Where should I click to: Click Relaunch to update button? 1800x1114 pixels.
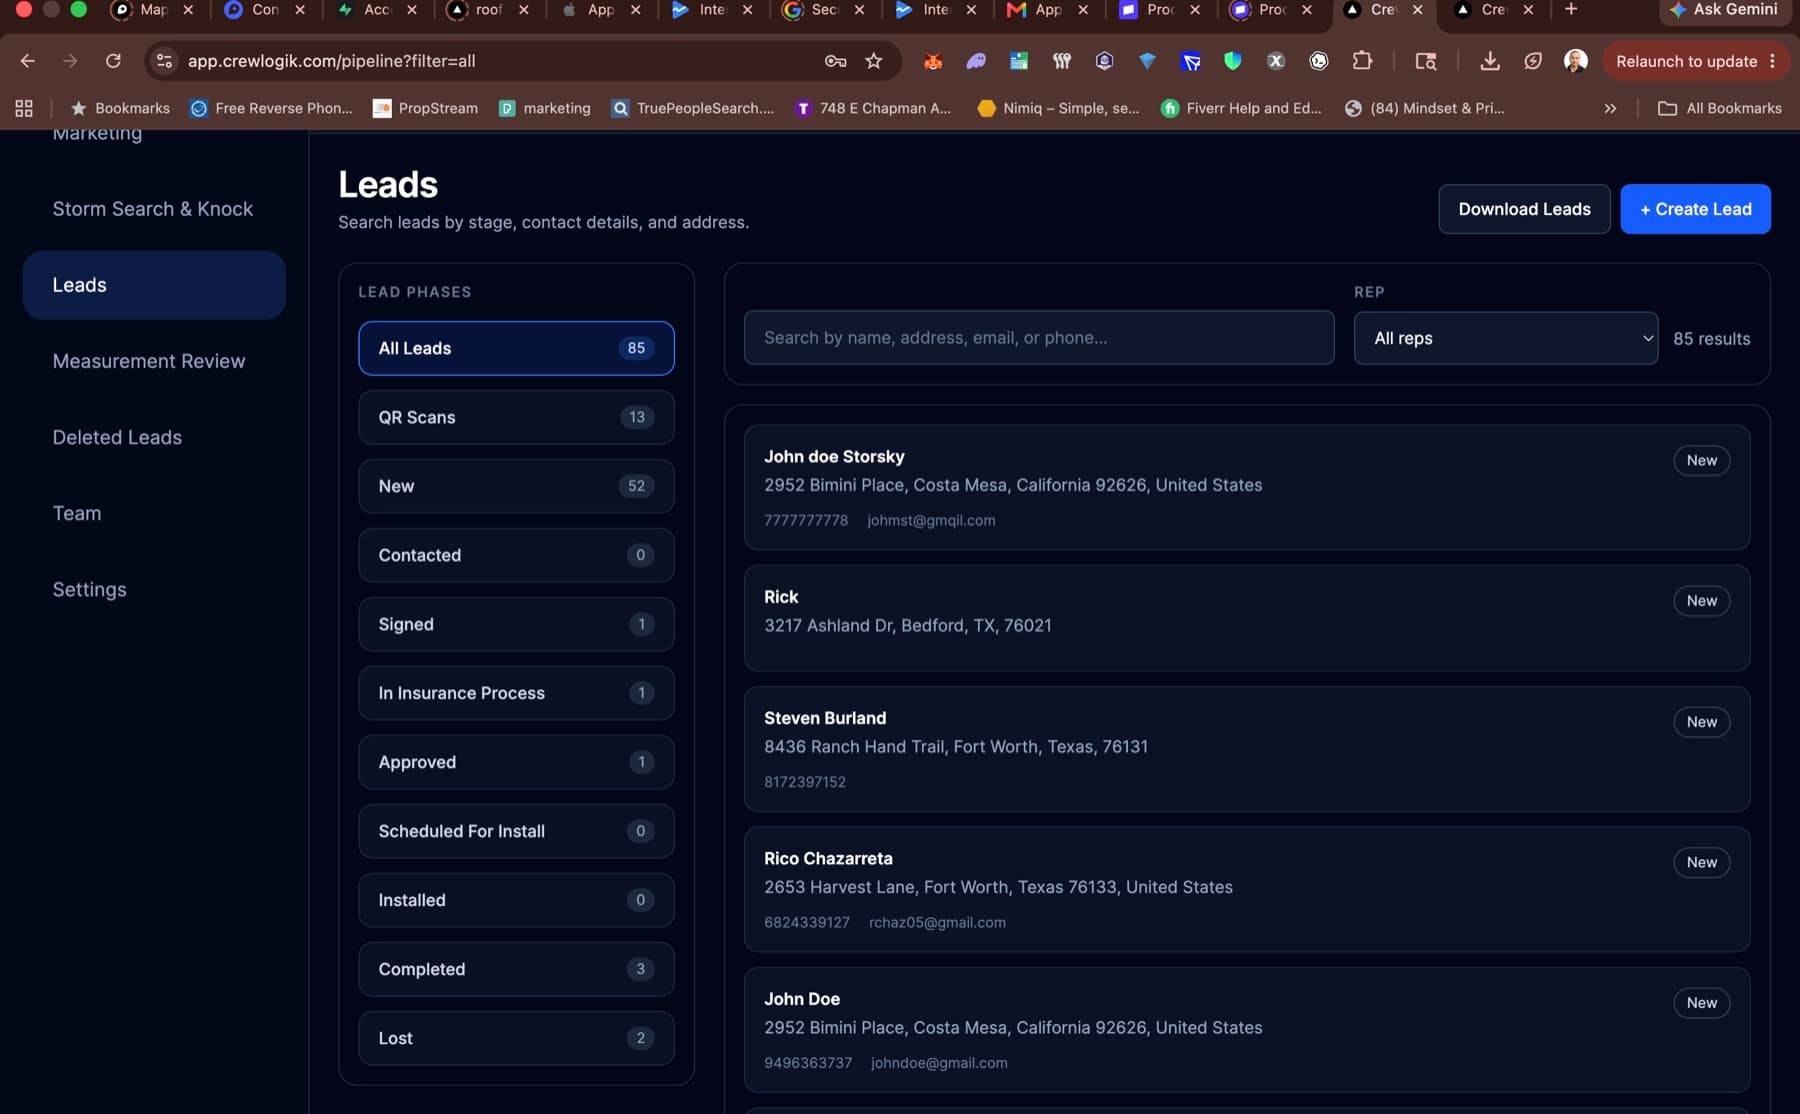1686,61
